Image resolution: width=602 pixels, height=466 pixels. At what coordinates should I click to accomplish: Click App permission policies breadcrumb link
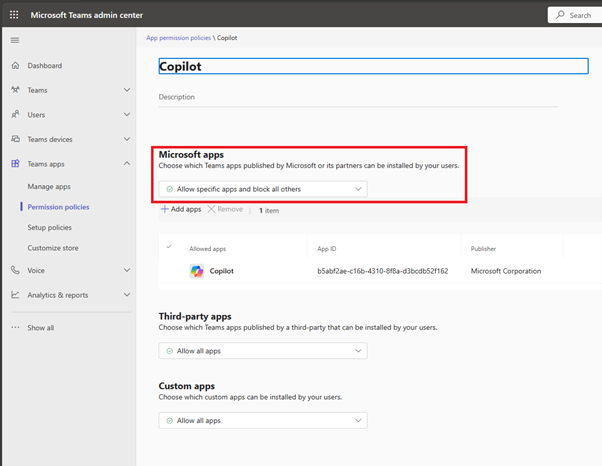(178, 38)
